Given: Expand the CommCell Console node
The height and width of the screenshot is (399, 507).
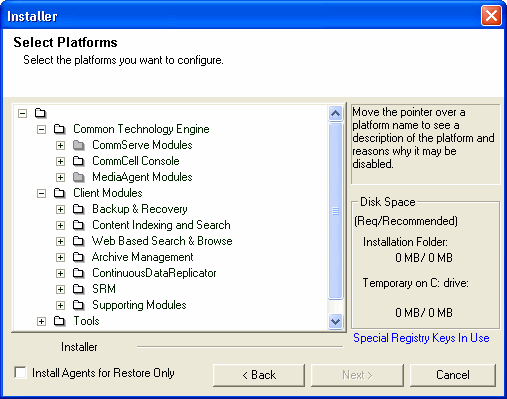Looking at the screenshot, I should [x=60, y=161].
